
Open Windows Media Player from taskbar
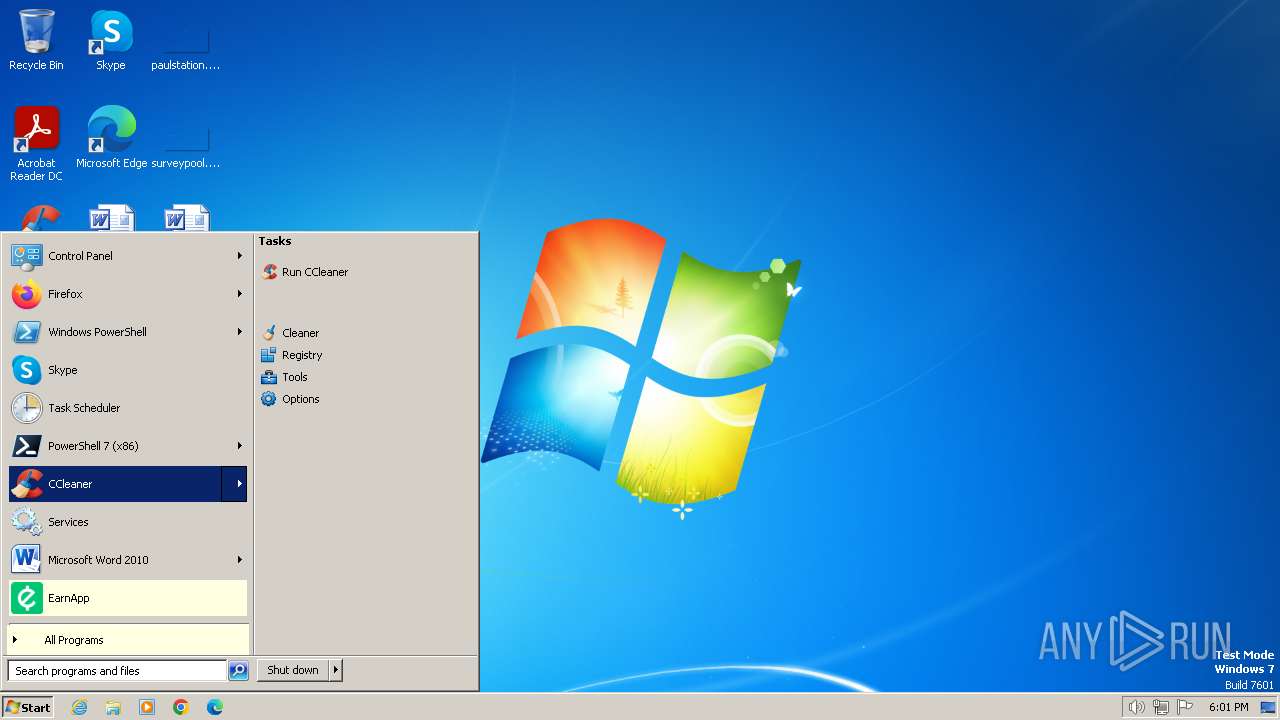coord(147,707)
